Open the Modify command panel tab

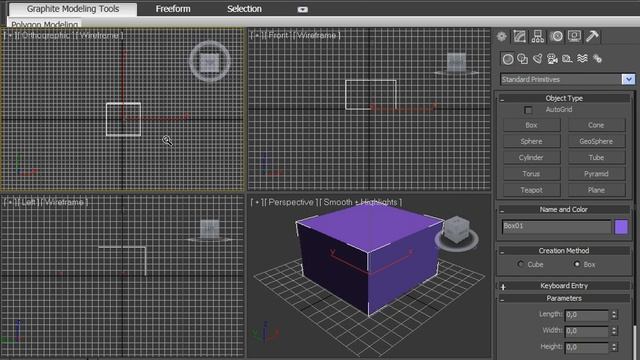[x=520, y=36]
